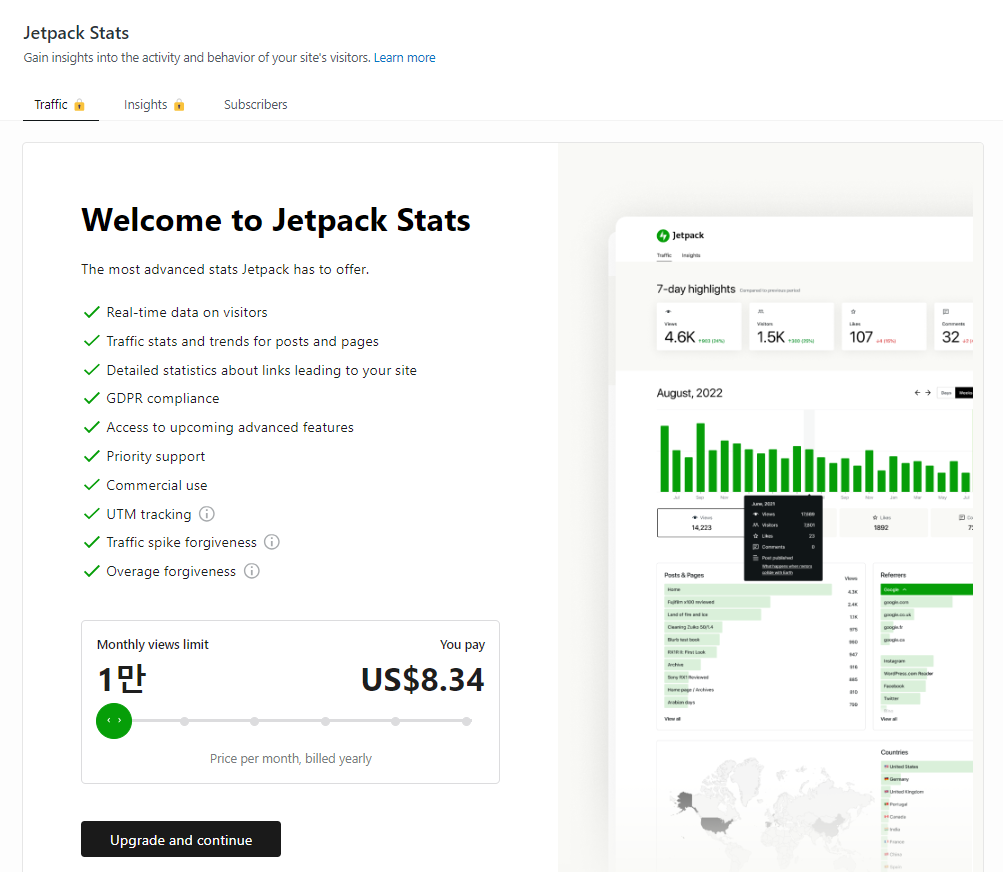Click the 'Welcome to Jetpack Stats' heading
1003x872 pixels.
(x=276, y=220)
